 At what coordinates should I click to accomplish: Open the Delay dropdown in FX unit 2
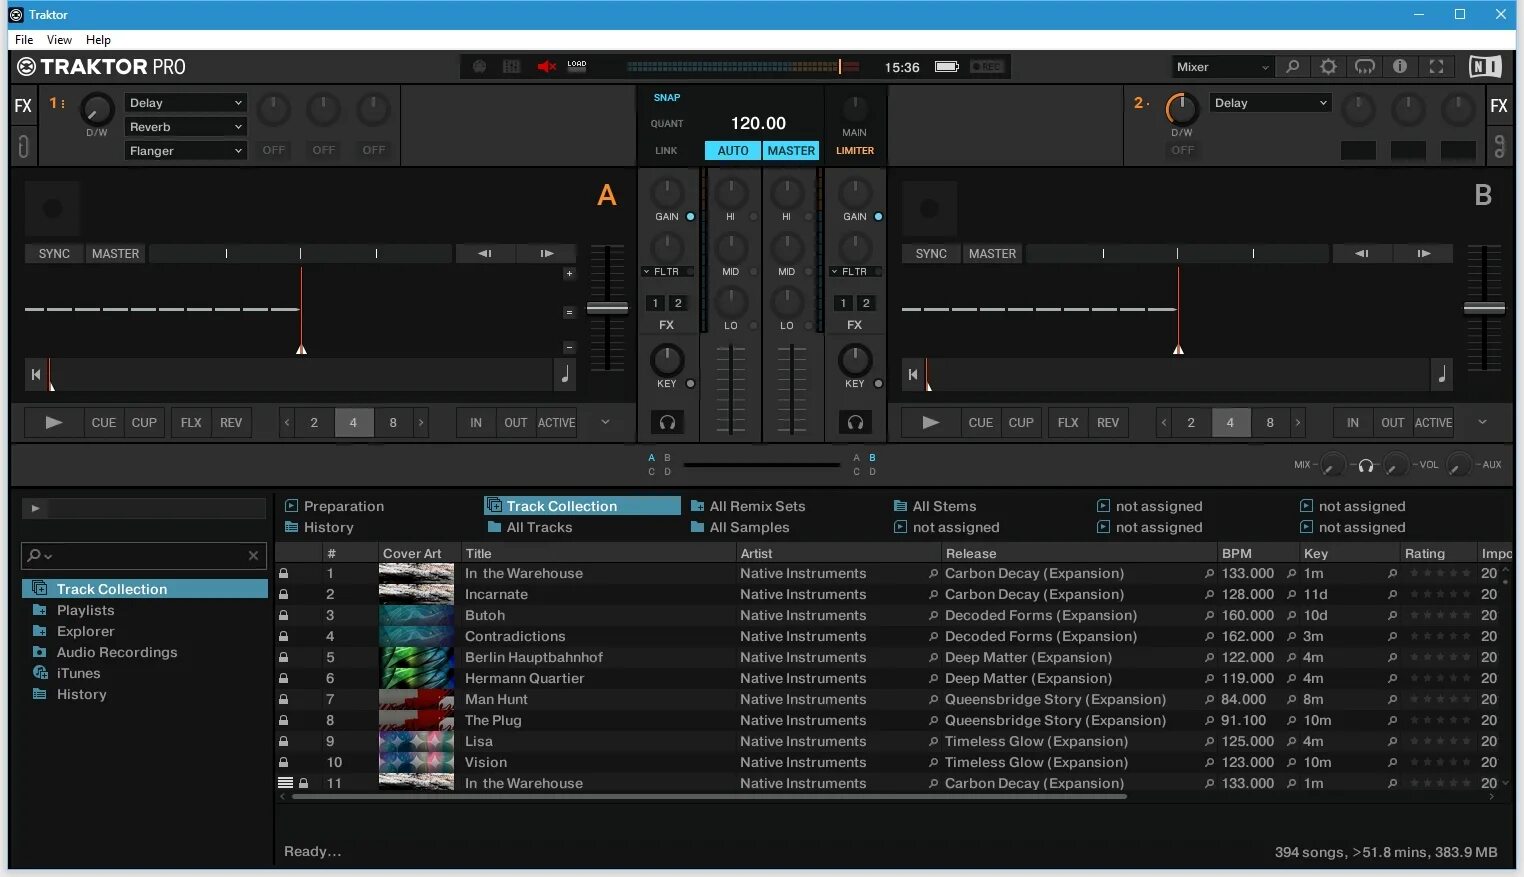(1271, 103)
